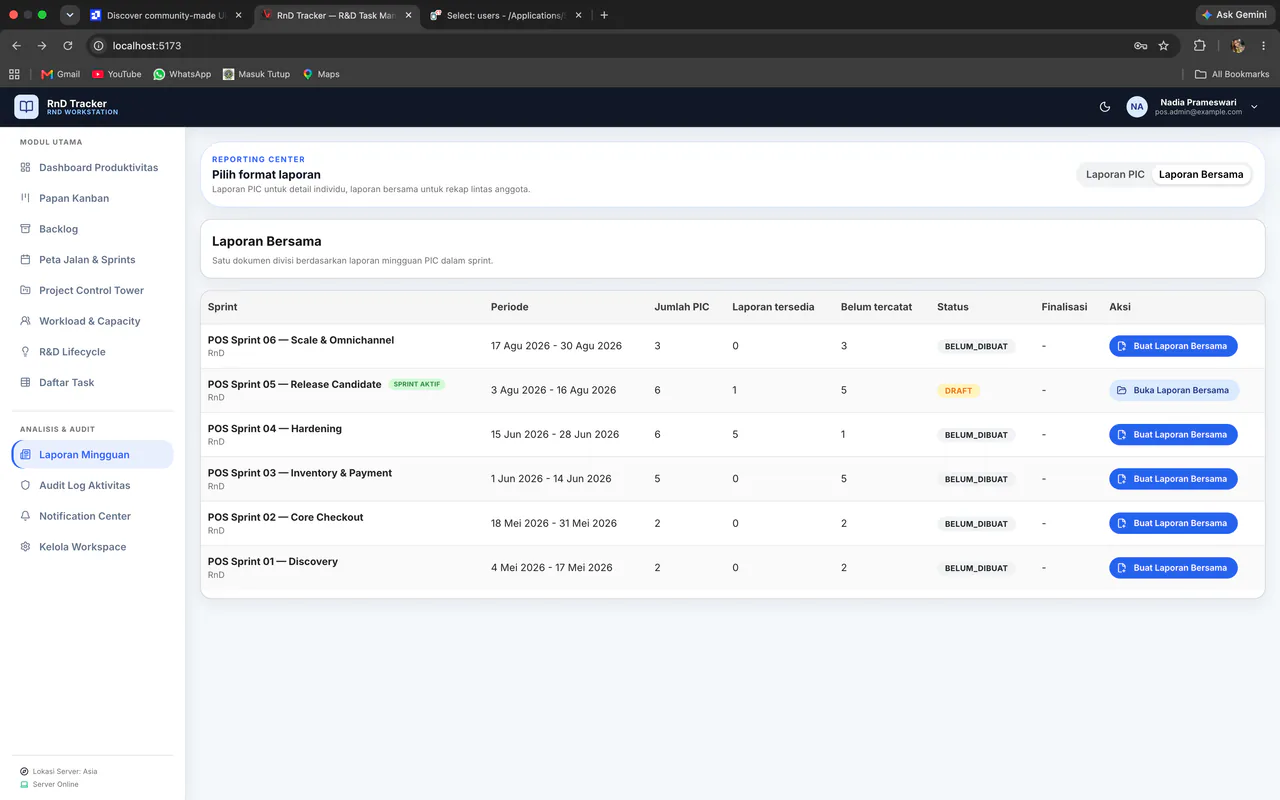Viewport: 1280px width, 800px height.
Task: Open Notification Center bell icon
Action: coord(25,516)
